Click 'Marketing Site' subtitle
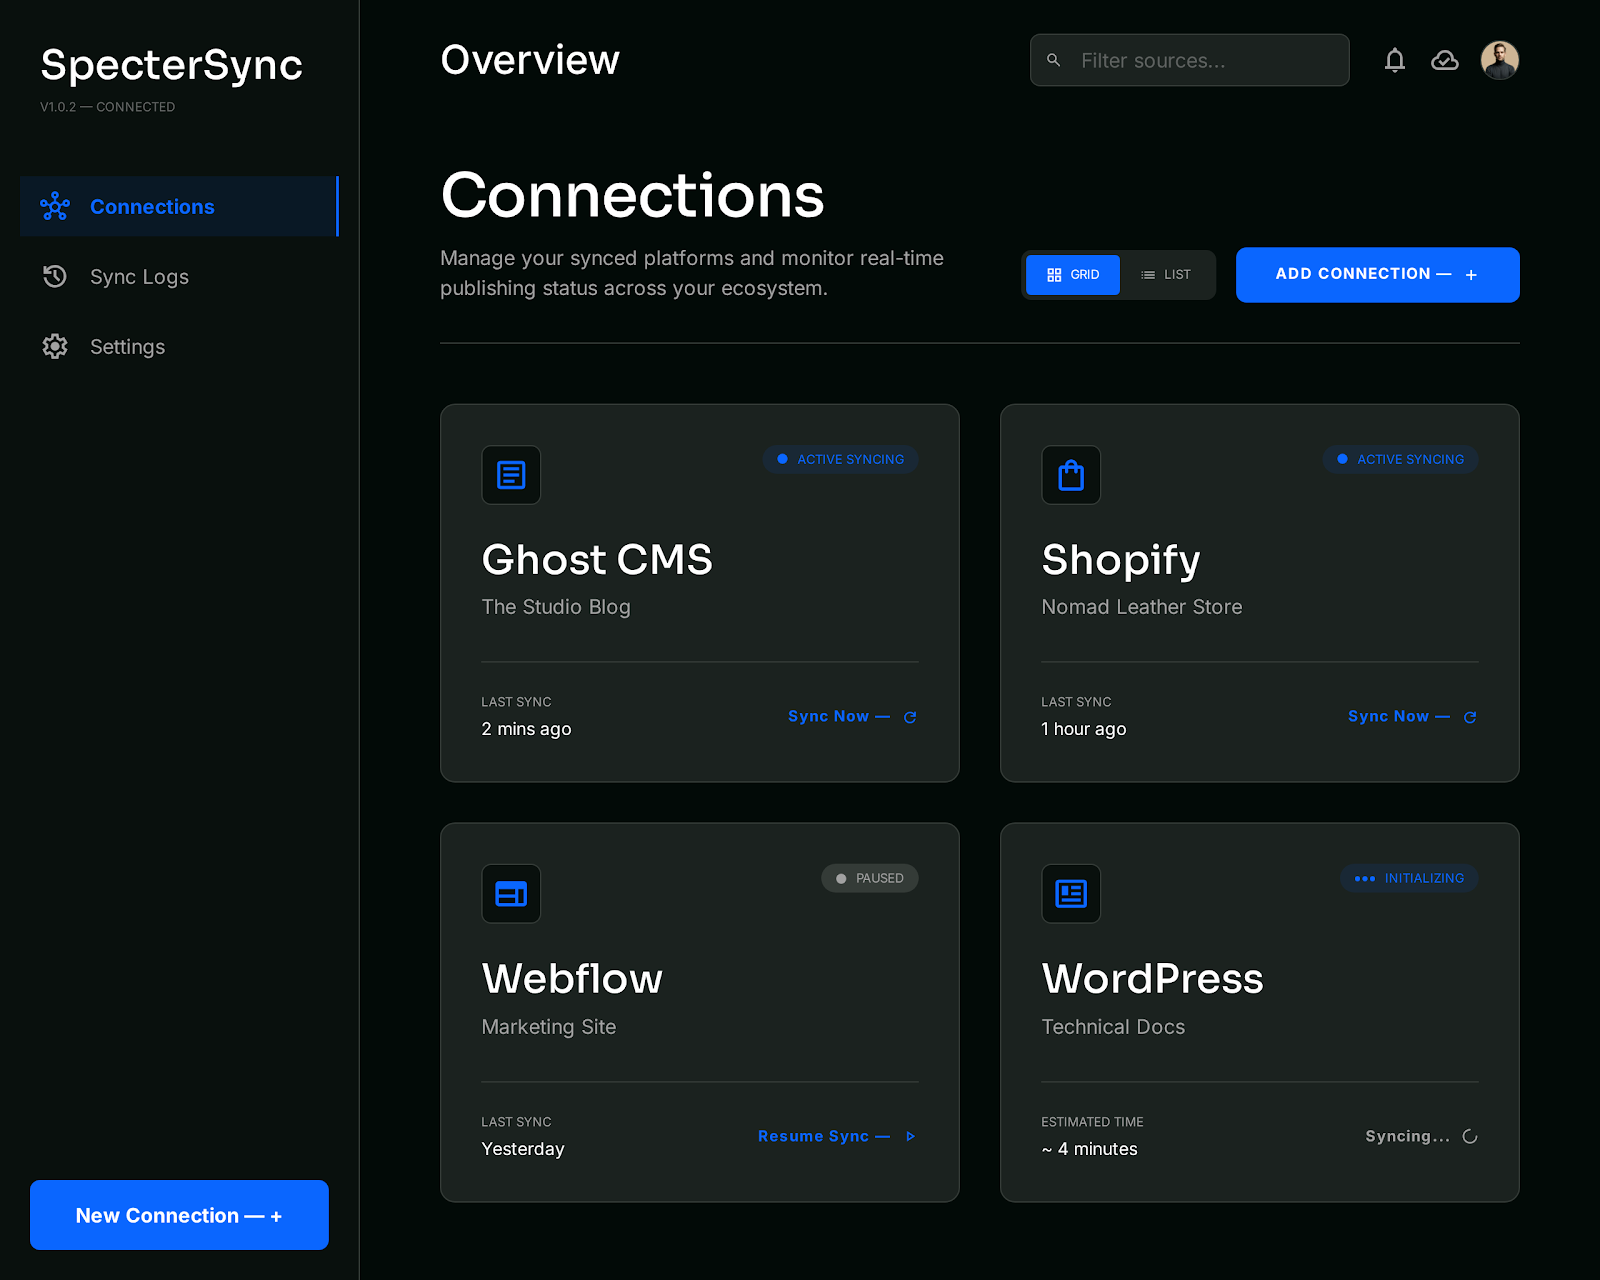 [x=549, y=1027]
